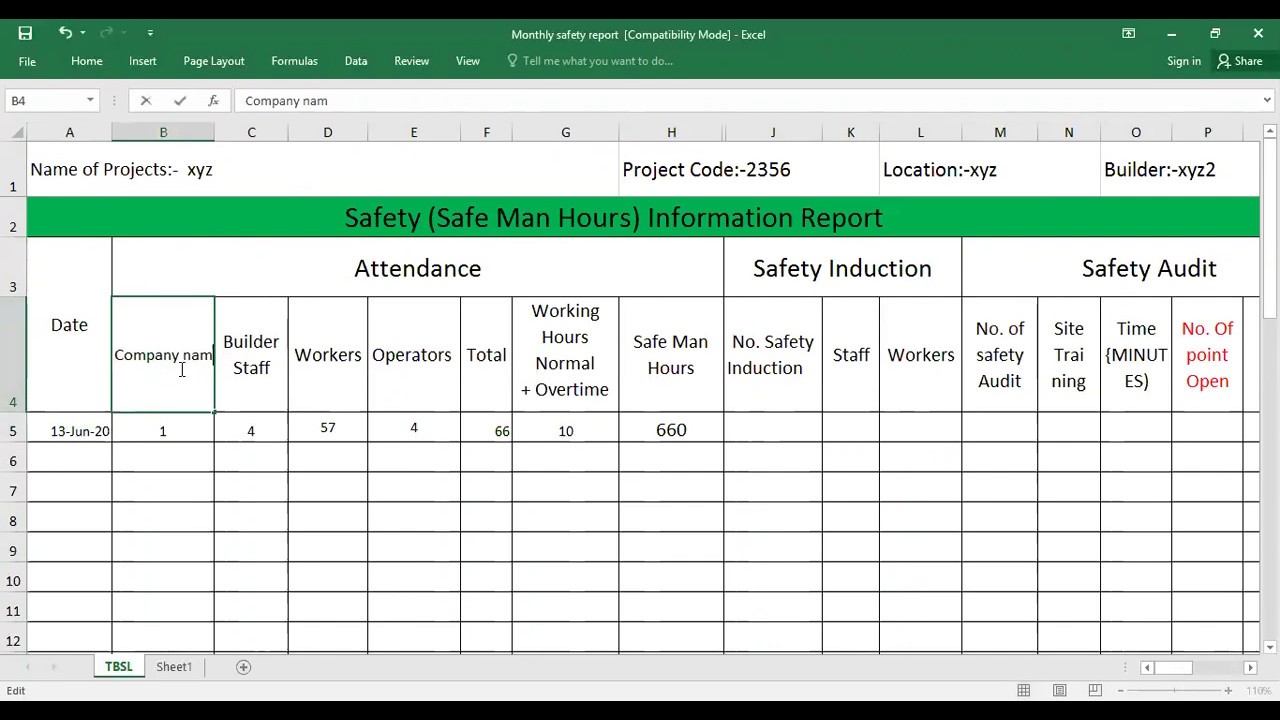The image size is (1280, 720).
Task: Select column H header
Action: tap(671, 132)
